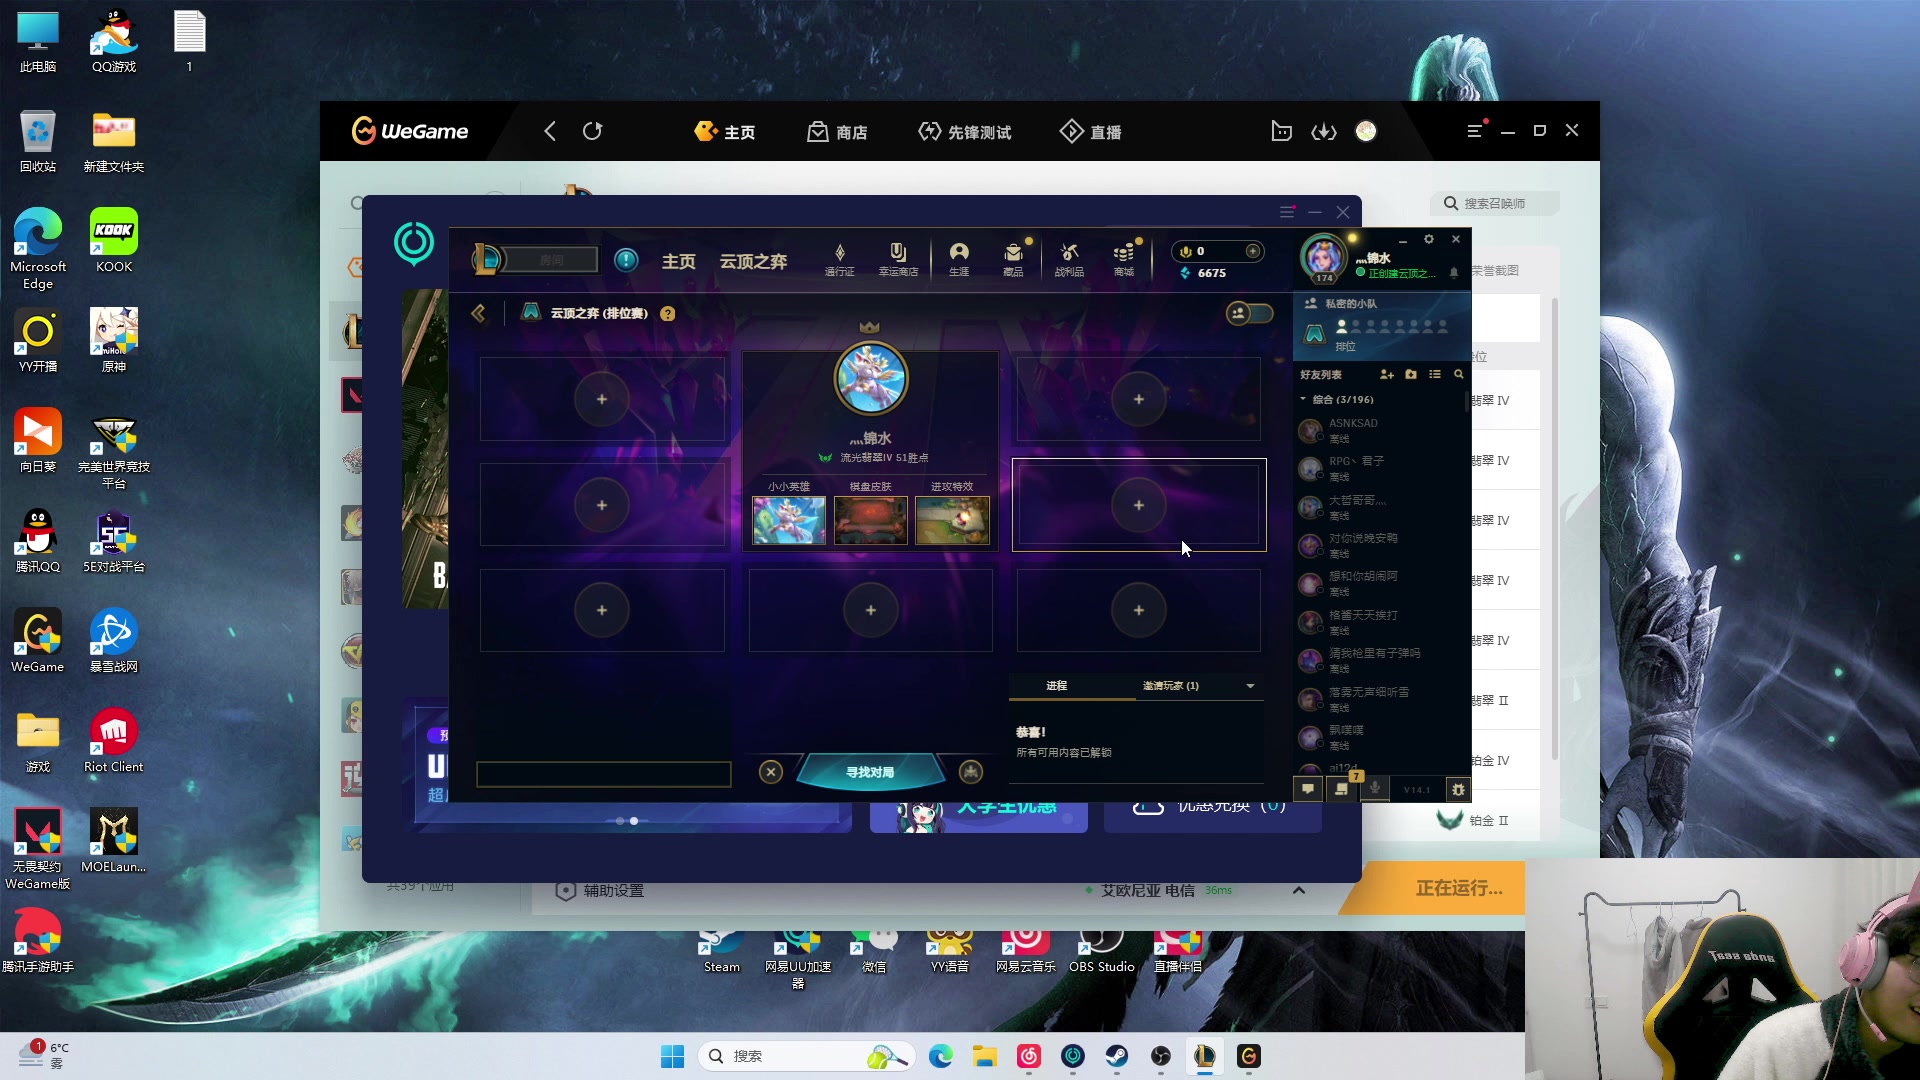
Task: Click the 寻找对局 find match button
Action: (869, 772)
